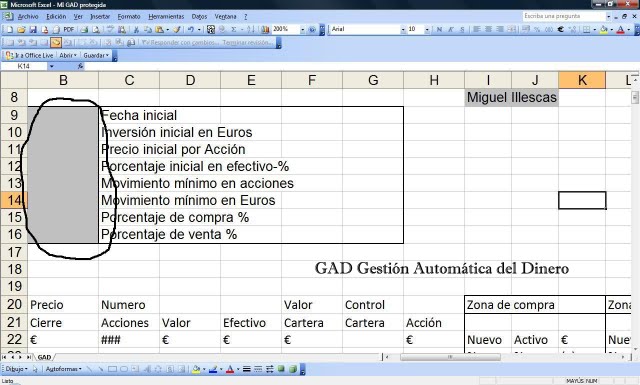The height and width of the screenshot is (385, 640).
Task: Choose the line style icon in the Drawing toolbar
Action: [247, 369]
